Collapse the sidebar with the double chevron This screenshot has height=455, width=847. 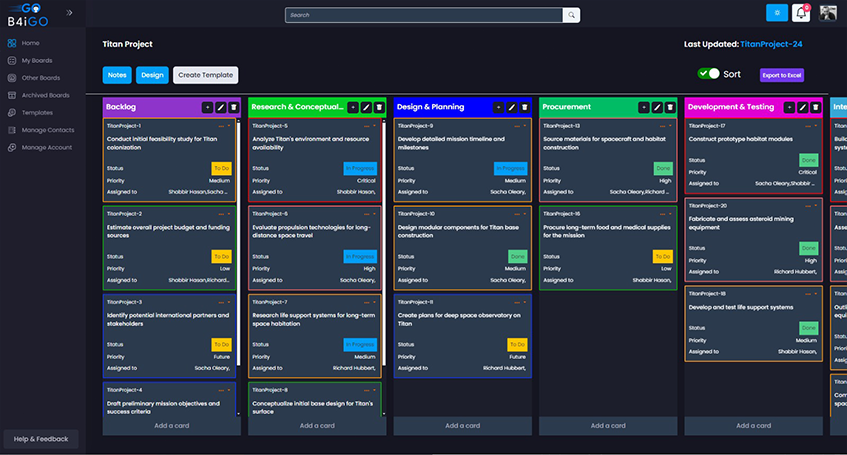[x=69, y=13]
